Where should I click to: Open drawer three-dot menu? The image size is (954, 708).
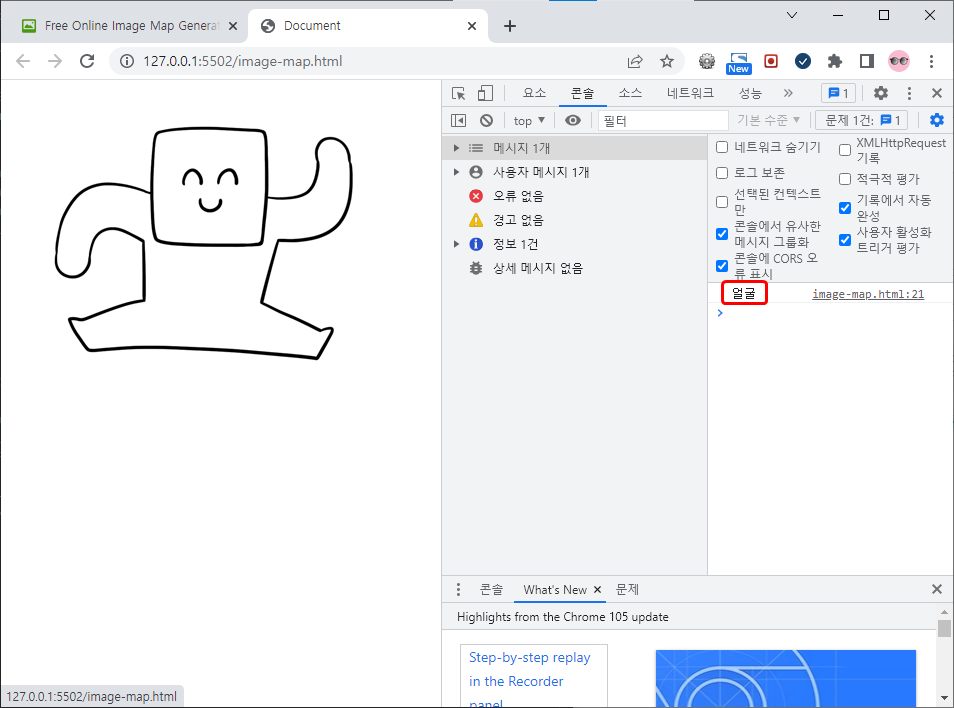(x=458, y=589)
